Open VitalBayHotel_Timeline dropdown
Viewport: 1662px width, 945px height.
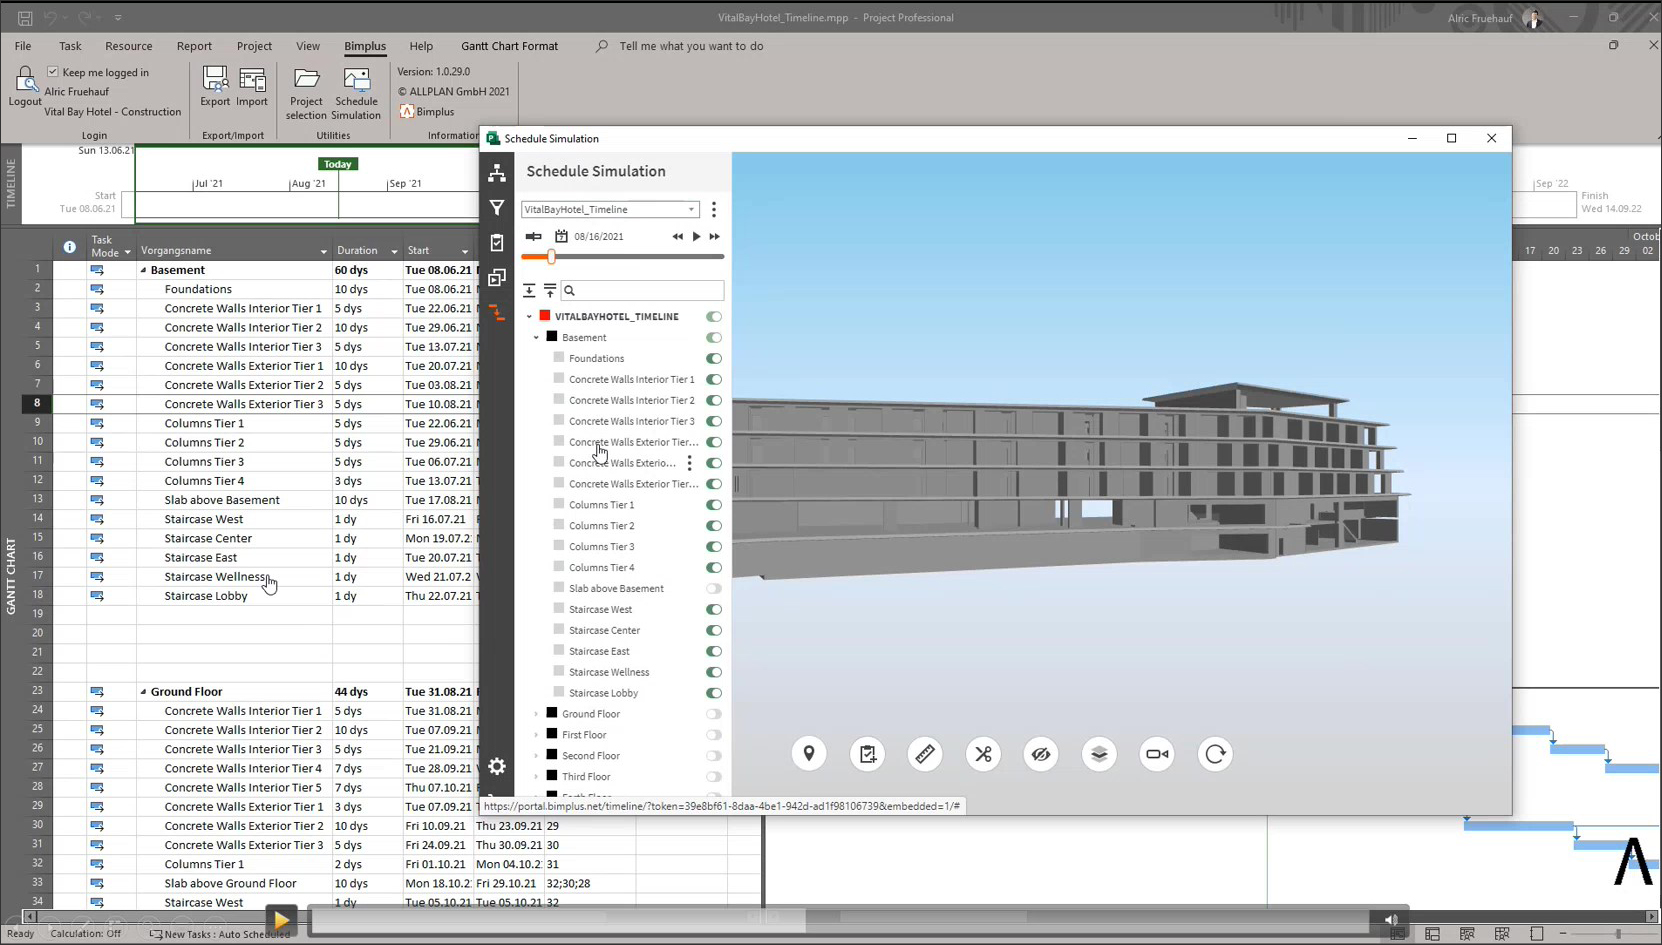(x=609, y=209)
